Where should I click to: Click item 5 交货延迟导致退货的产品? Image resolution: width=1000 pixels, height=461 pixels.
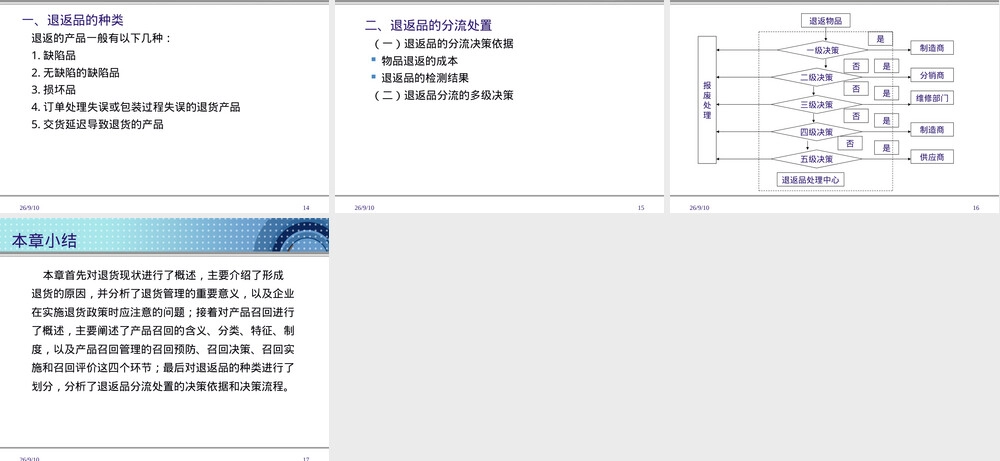pos(98,124)
